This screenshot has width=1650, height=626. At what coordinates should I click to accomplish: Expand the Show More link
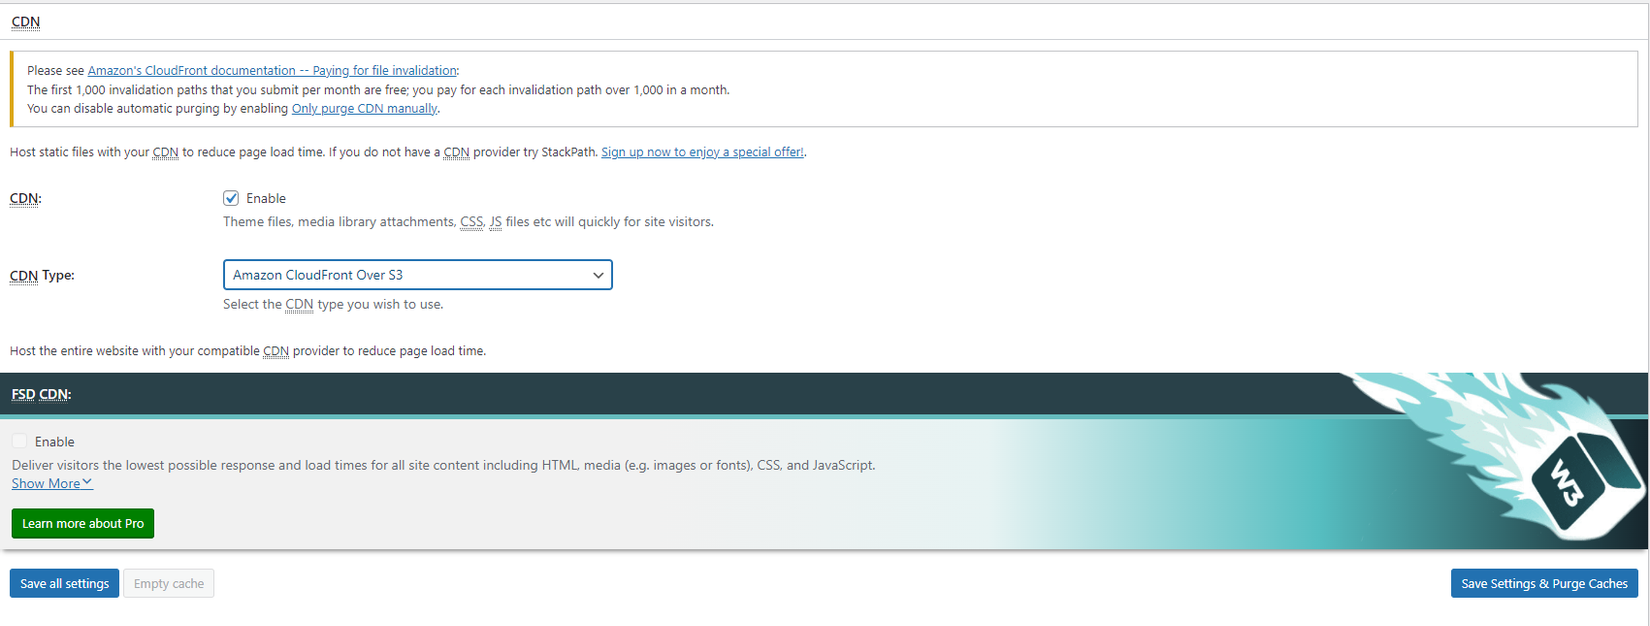[52, 483]
